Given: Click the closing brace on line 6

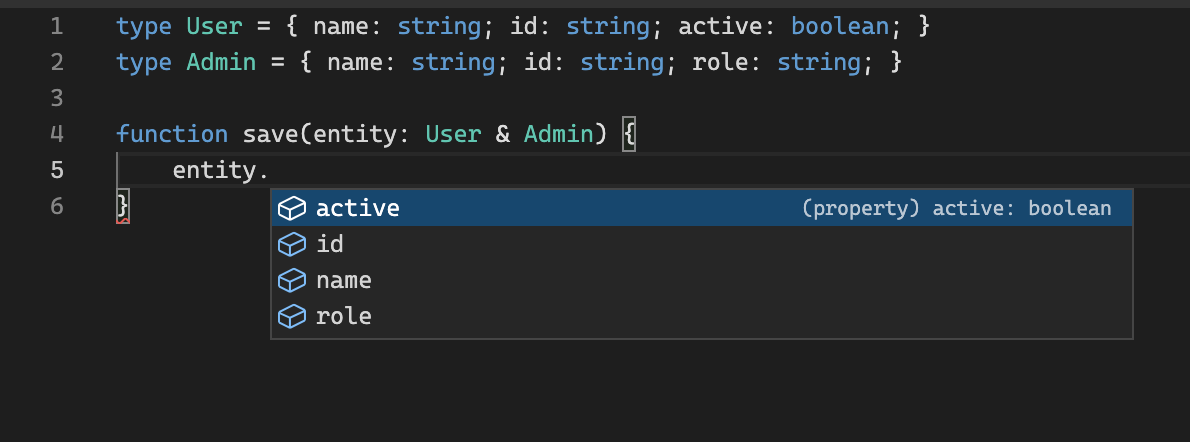Looking at the screenshot, I should (x=123, y=206).
